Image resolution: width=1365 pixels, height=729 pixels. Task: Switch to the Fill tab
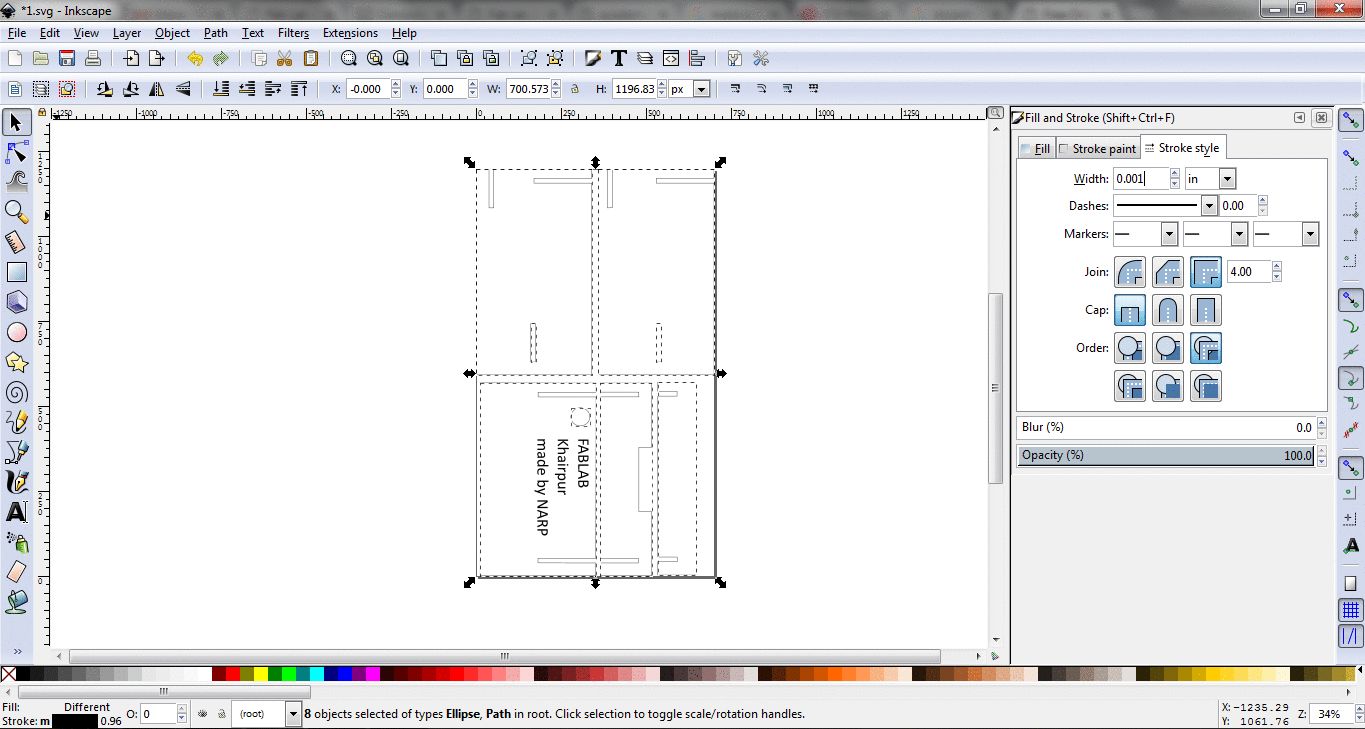pos(1035,148)
